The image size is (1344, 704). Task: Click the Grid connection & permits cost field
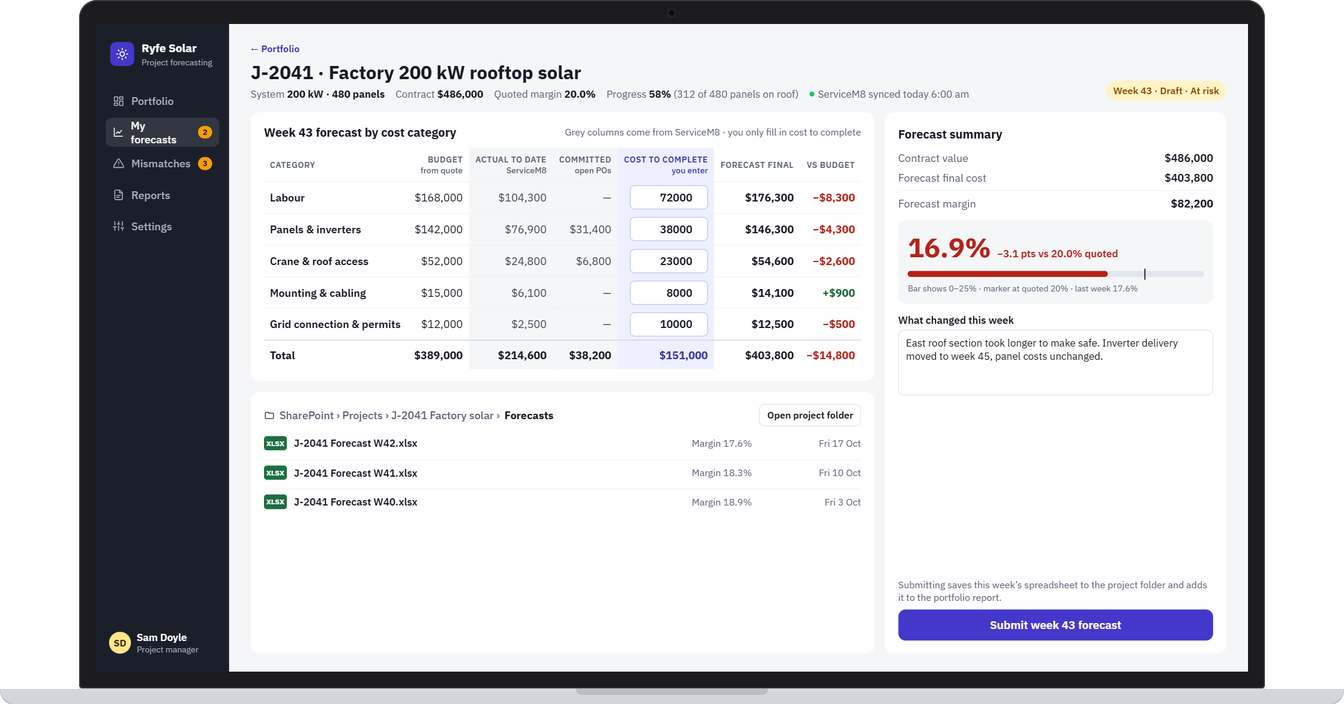click(x=668, y=324)
